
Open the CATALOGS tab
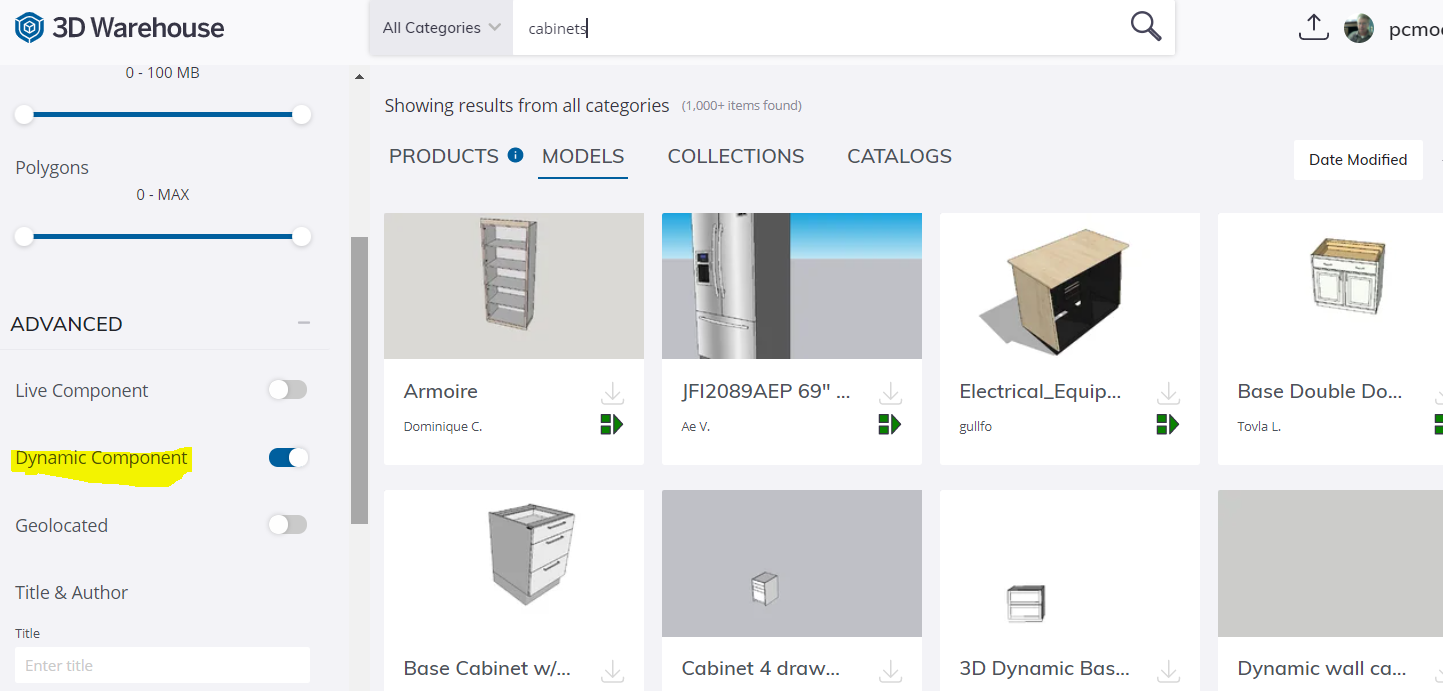[x=899, y=156]
